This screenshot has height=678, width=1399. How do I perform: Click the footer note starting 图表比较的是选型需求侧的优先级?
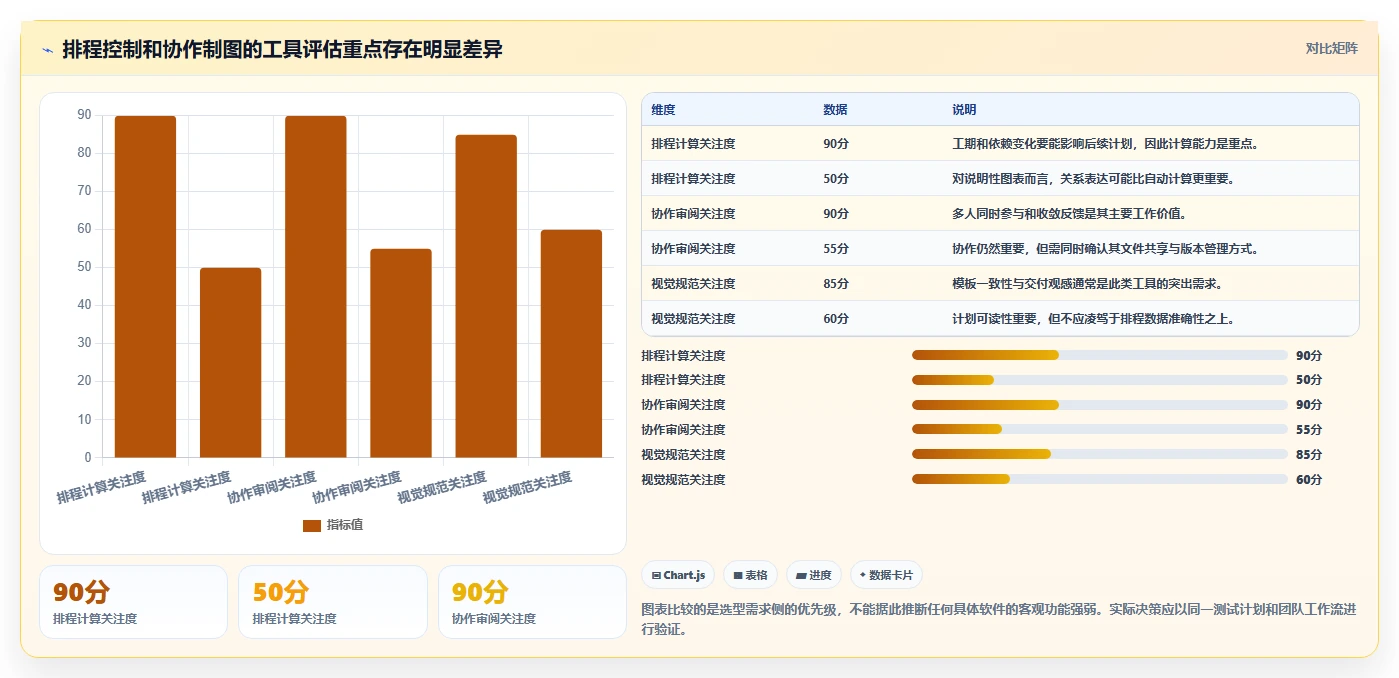tap(998, 619)
